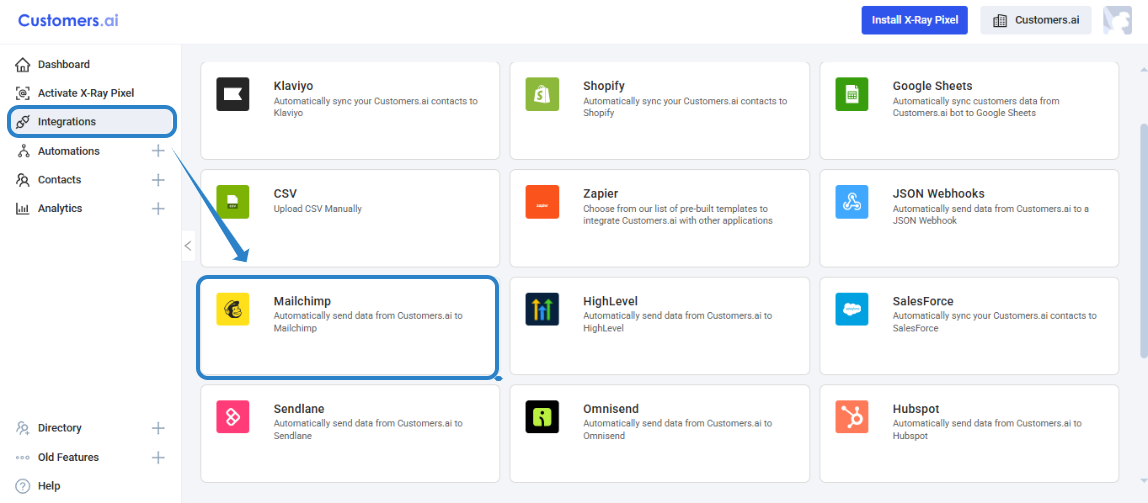This screenshot has width=1148, height=503.
Task: Click the Analytics bar chart icon
Action: [23, 208]
